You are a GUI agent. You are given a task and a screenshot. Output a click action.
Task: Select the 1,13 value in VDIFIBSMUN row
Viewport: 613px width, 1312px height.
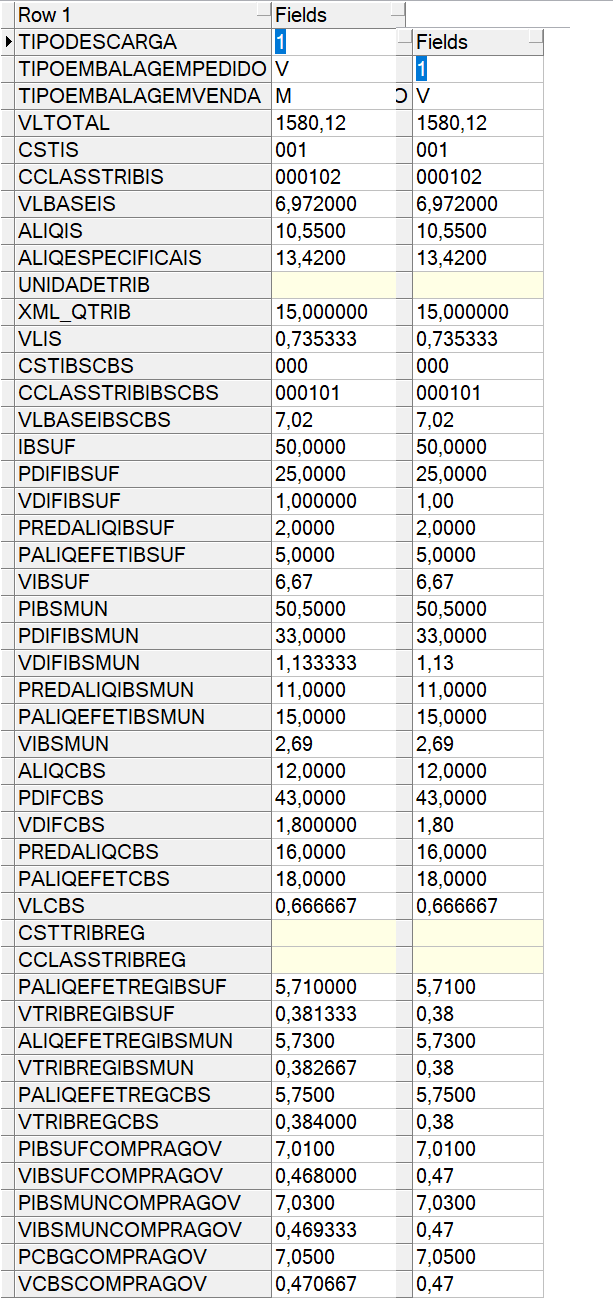[x=477, y=663]
